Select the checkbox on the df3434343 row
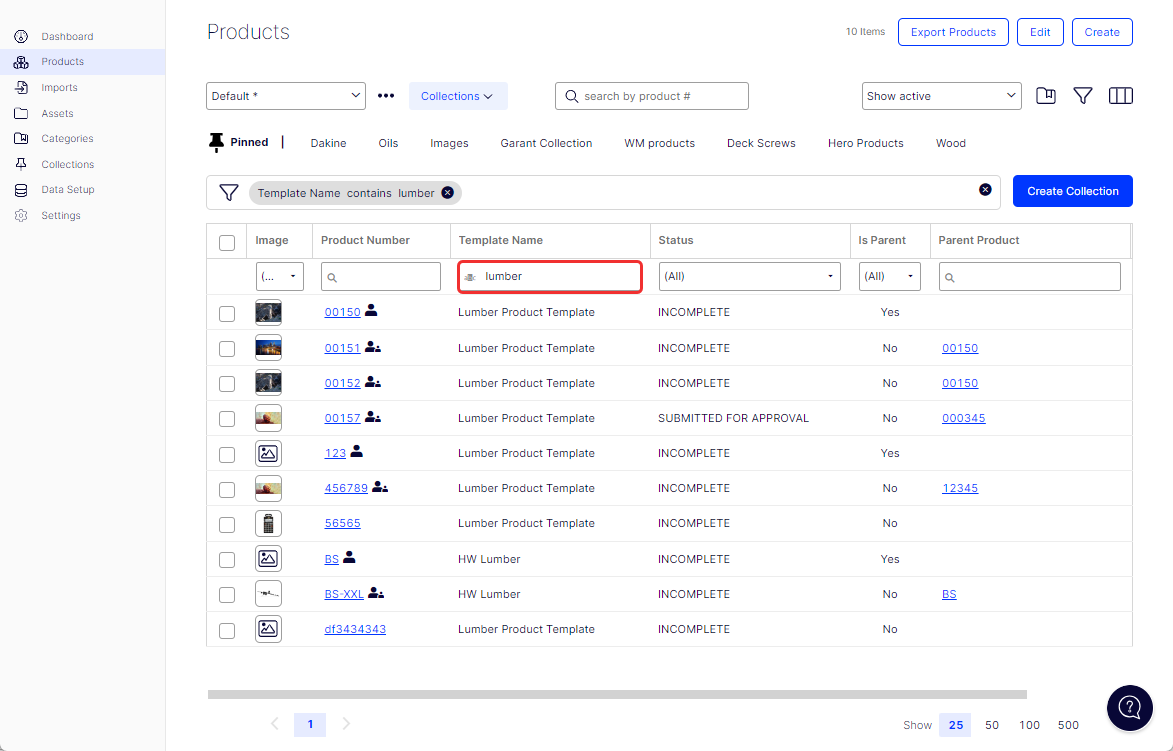Screen dimensions: 1173x751 [x=226, y=629]
